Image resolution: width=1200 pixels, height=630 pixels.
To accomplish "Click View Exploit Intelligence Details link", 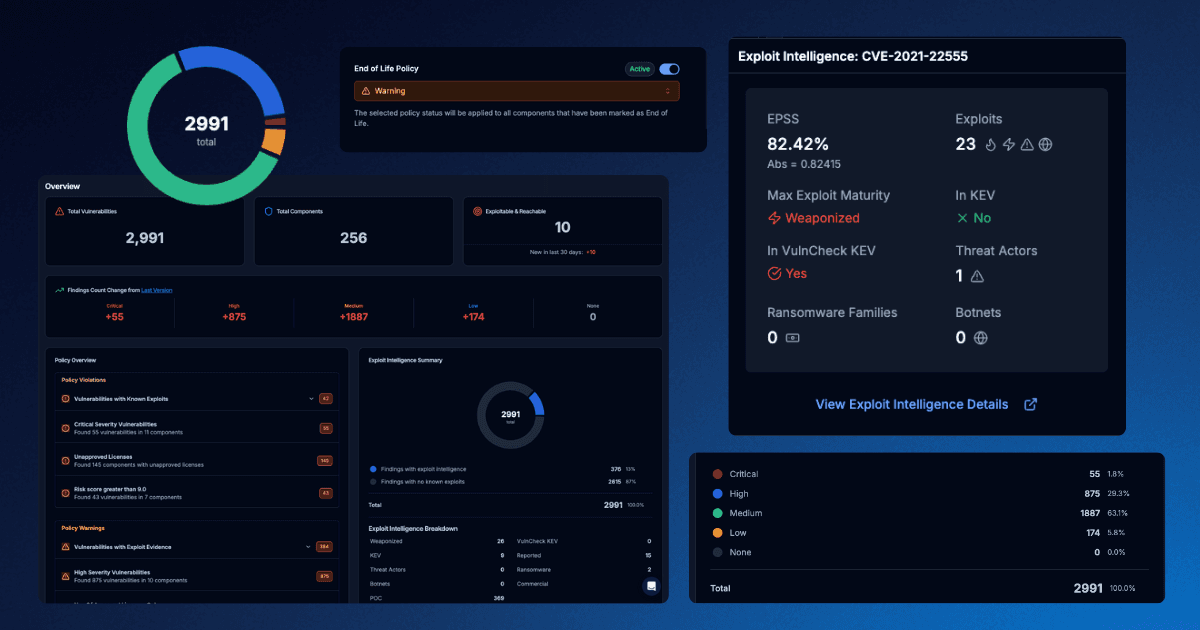I will pyautogui.click(x=911, y=405).
